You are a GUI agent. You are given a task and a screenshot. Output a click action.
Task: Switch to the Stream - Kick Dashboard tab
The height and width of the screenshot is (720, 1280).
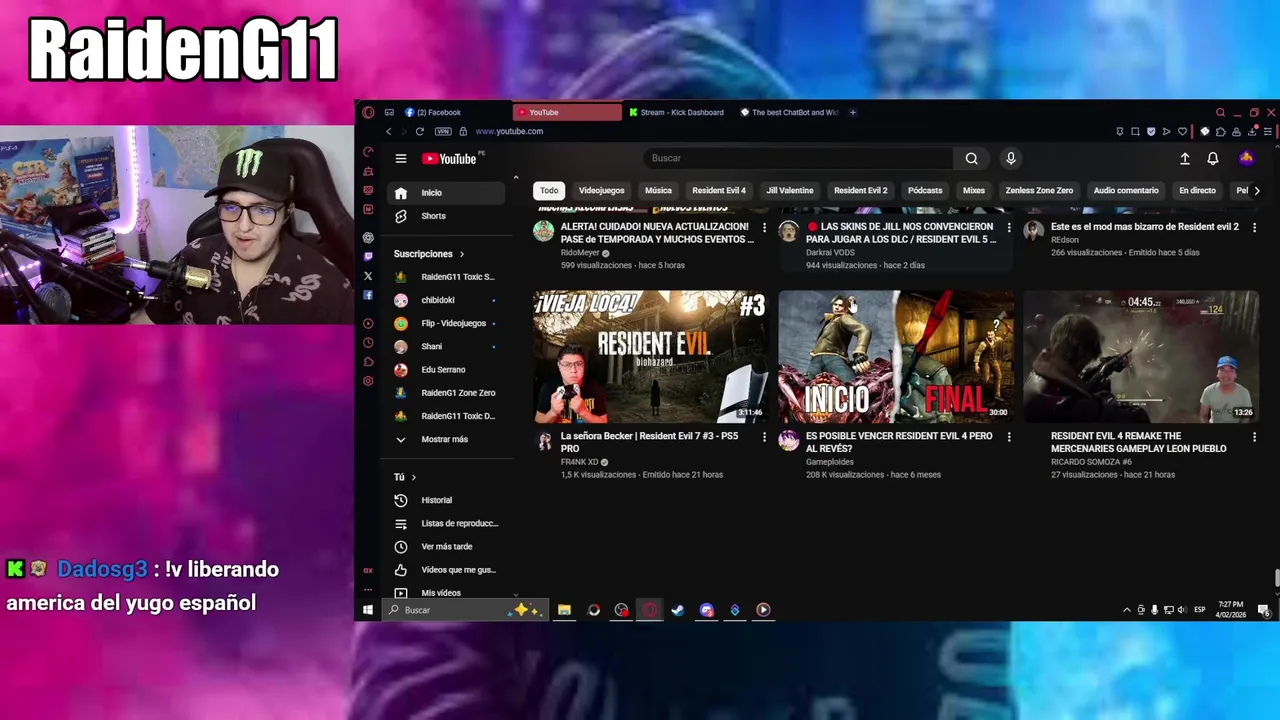click(678, 112)
